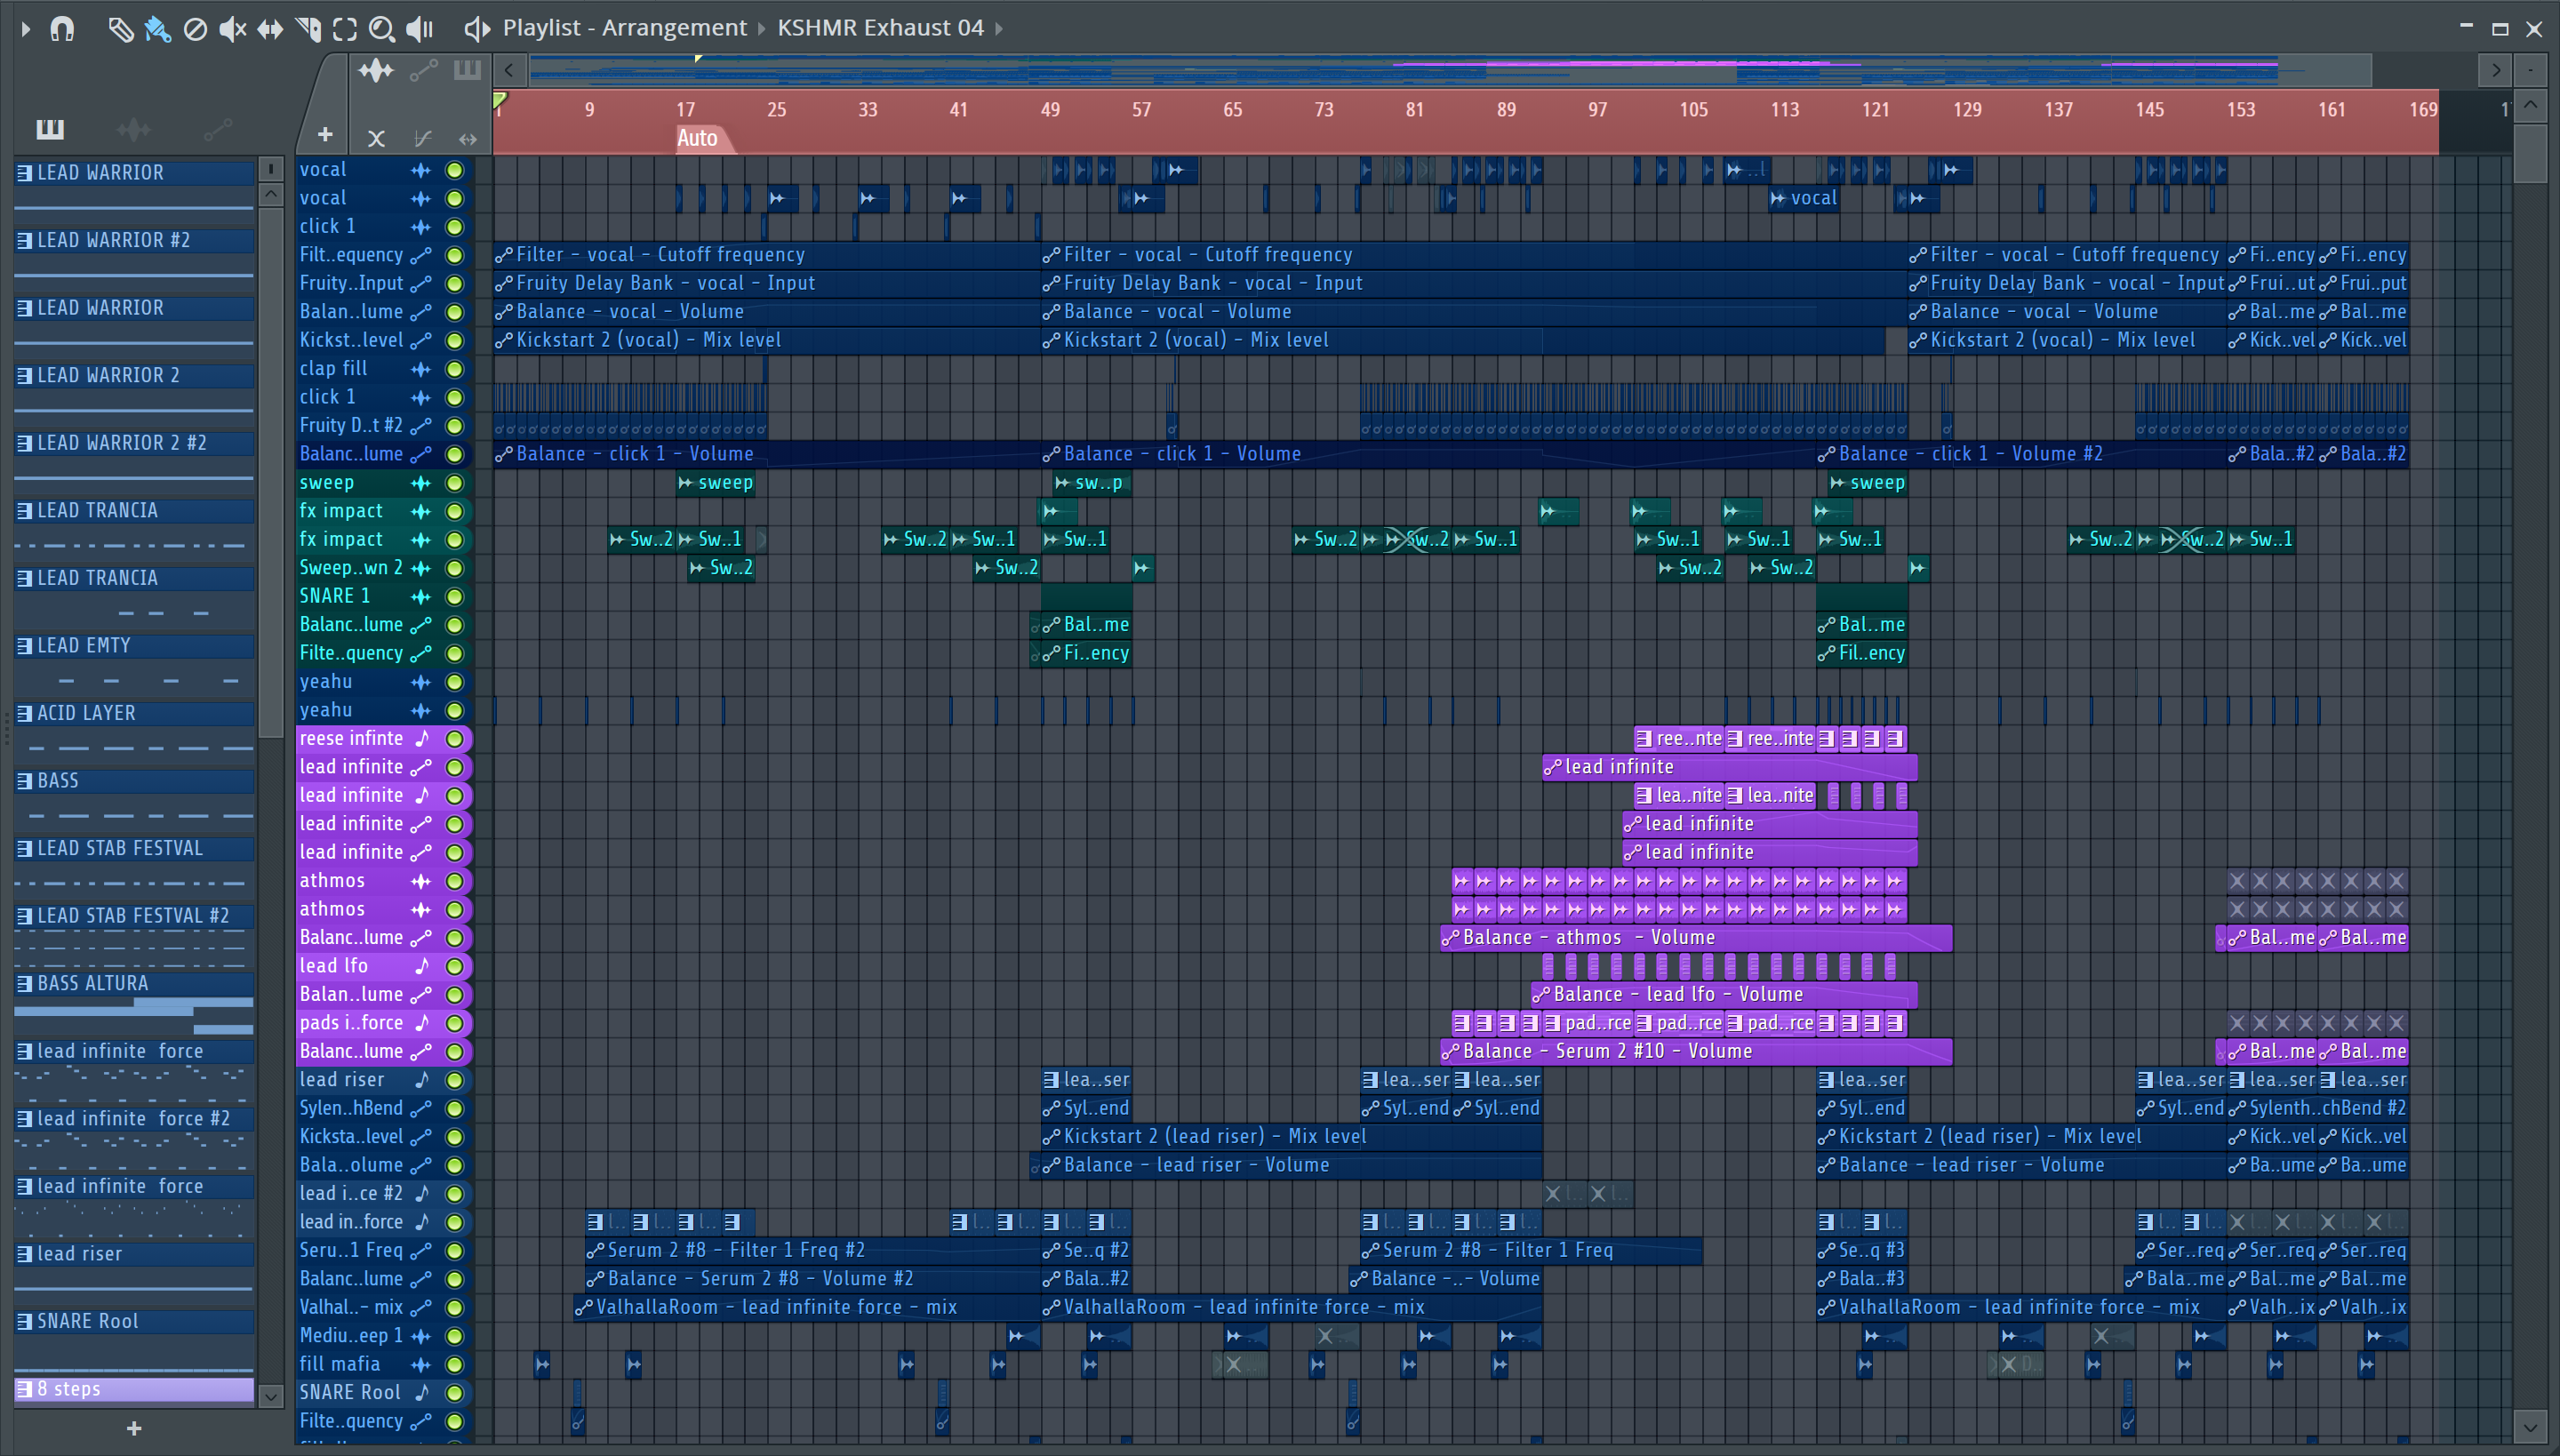Image resolution: width=2560 pixels, height=1456 pixels.
Task: Mute the lead lfo track
Action: point(455,966)
